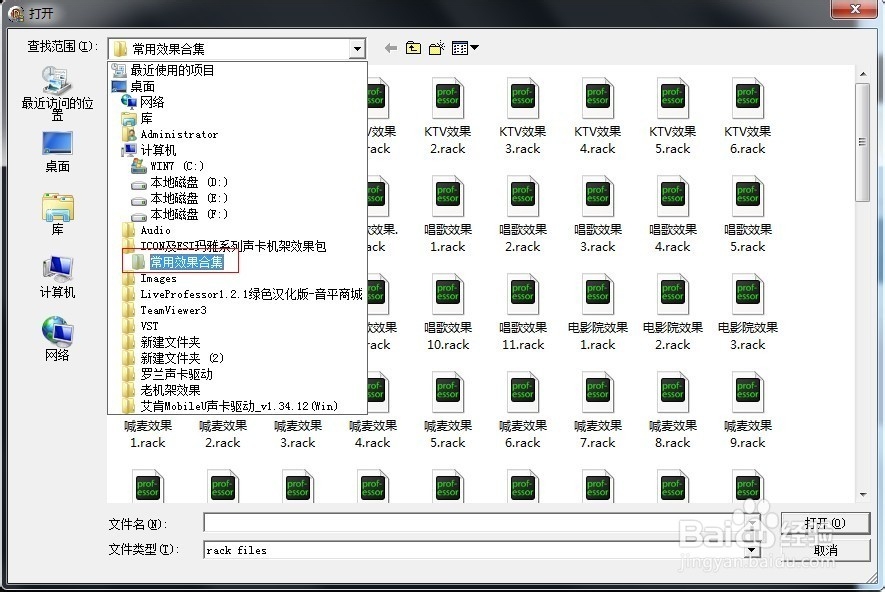
Task: Create a new folder
Action: [436, 47]
